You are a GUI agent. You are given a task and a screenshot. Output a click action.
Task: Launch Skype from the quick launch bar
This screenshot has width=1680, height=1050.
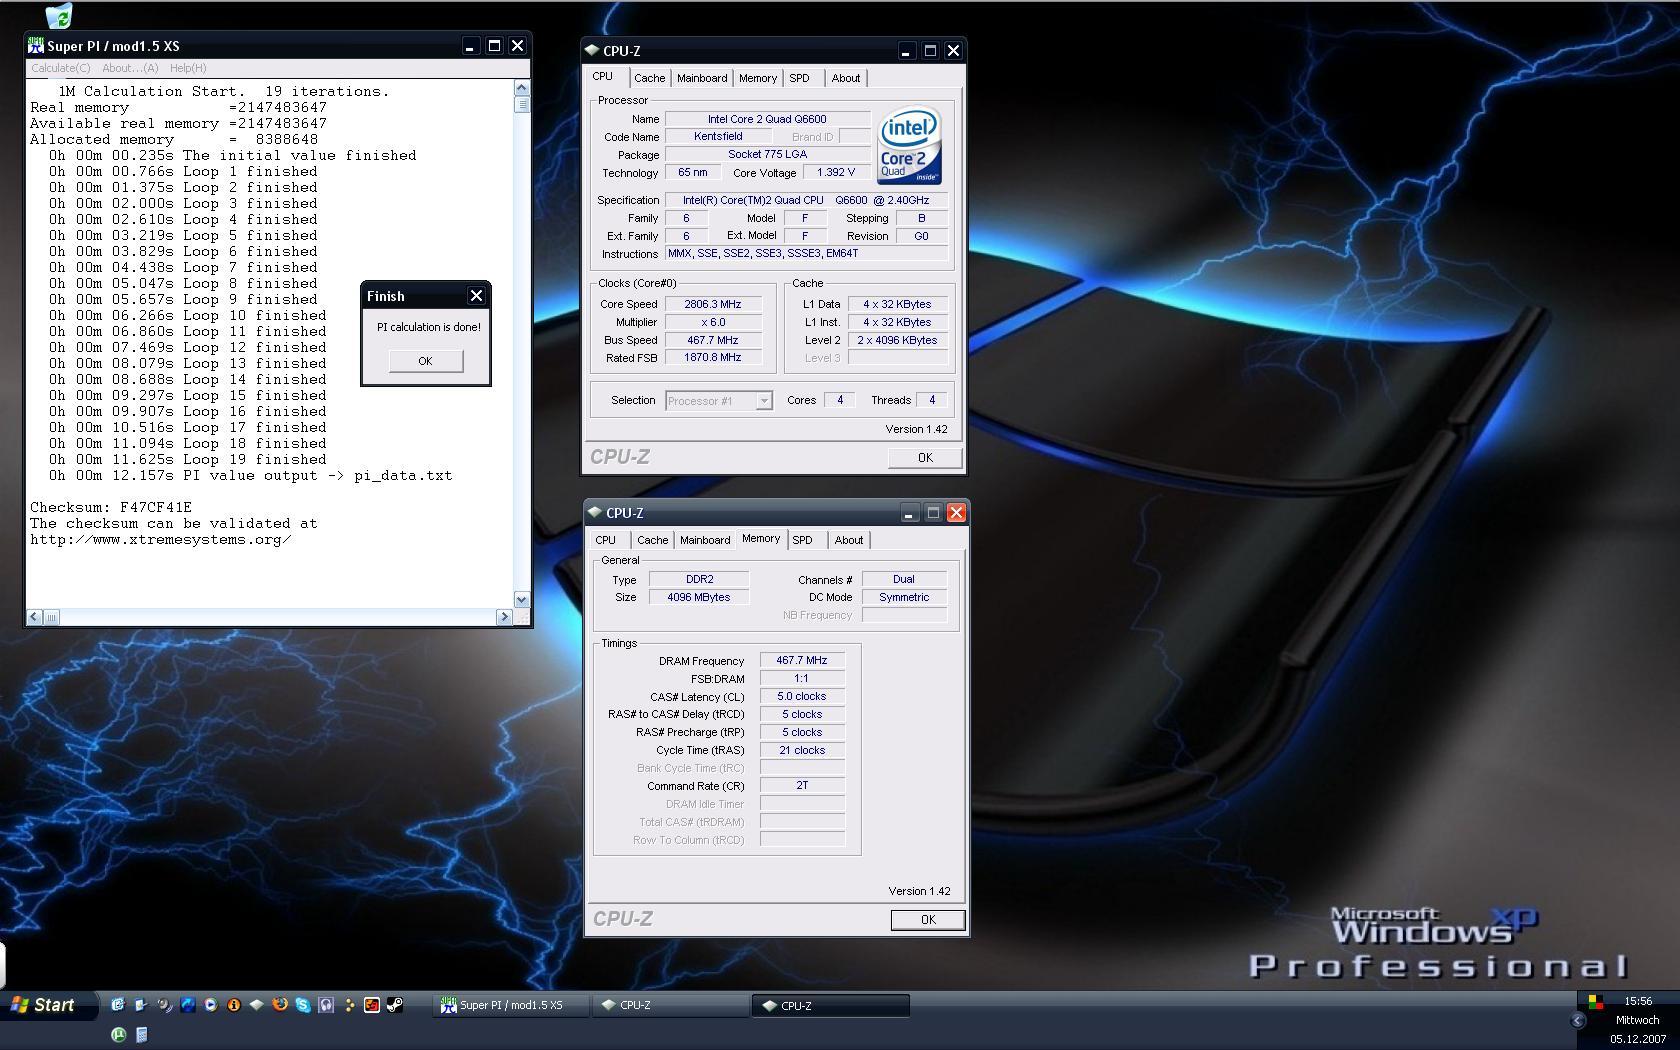pyautogui.click(x=303, y=1004)
